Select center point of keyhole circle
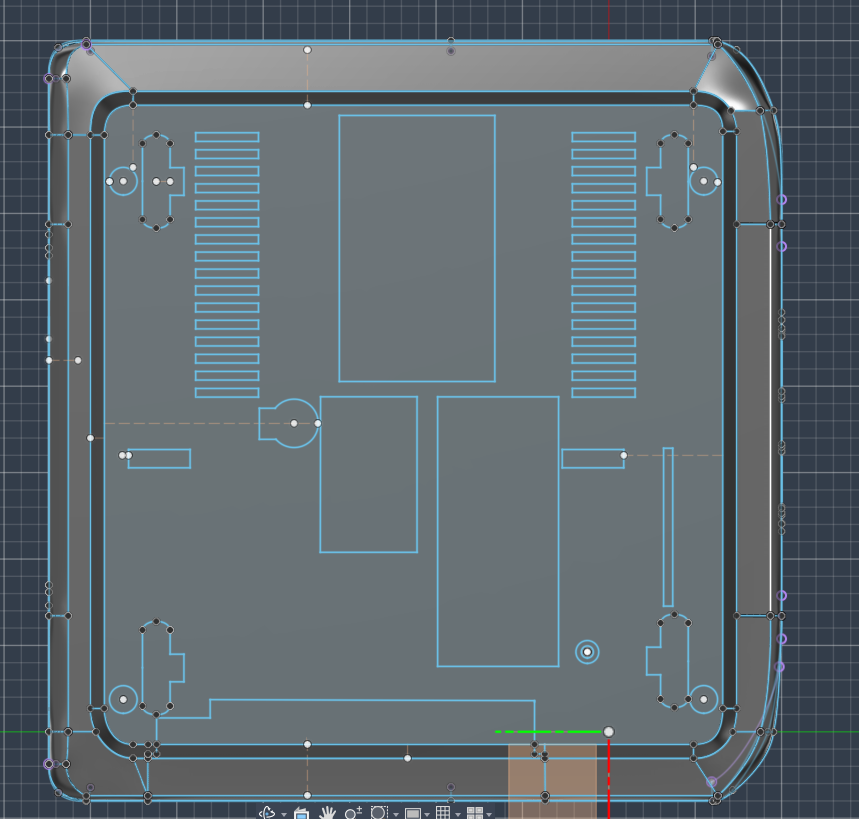 click(294, 423)
